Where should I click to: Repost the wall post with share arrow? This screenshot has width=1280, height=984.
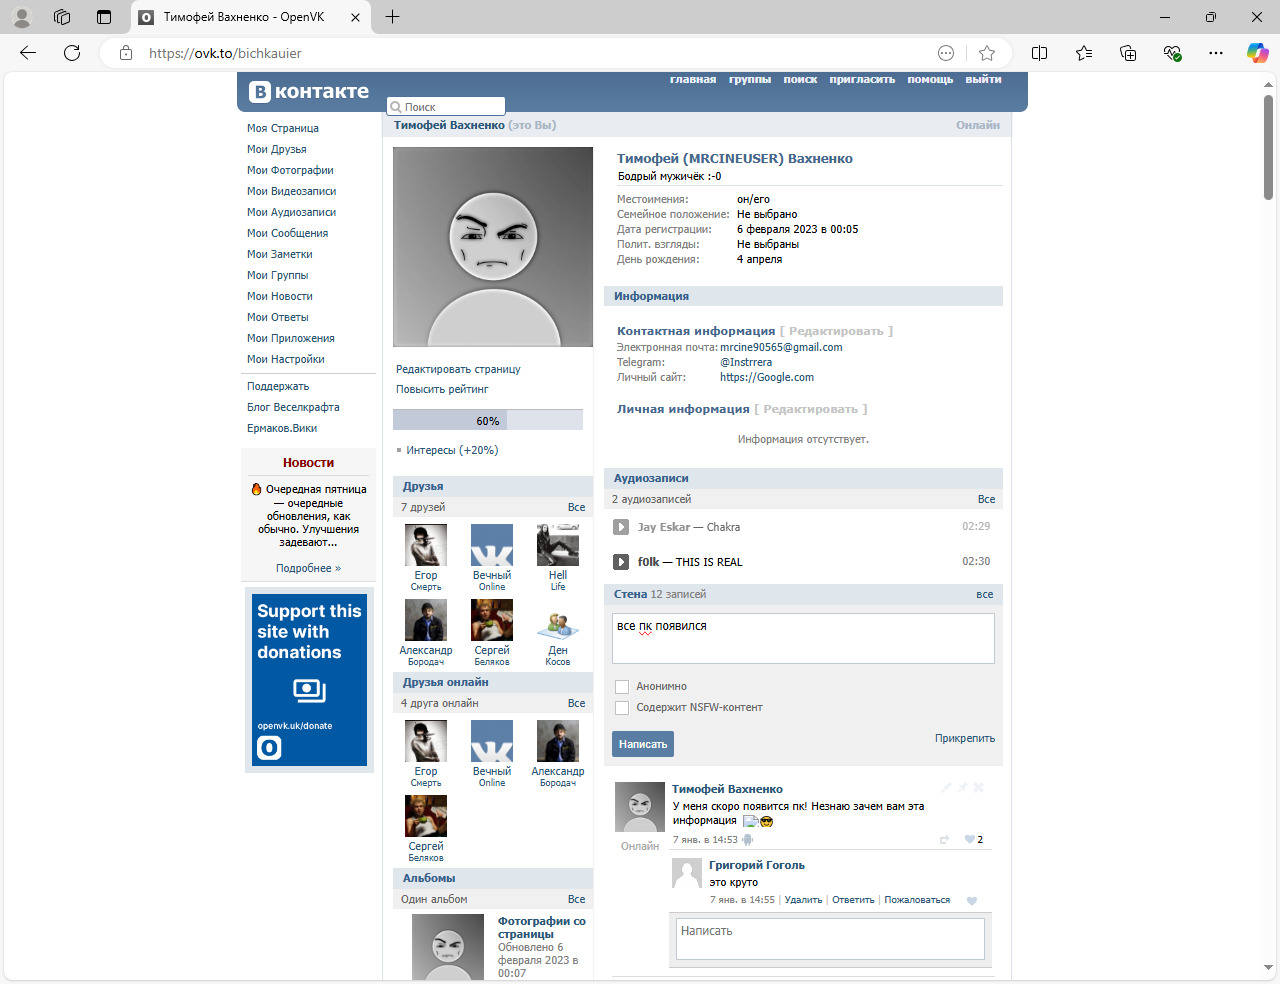pos(944,839)
